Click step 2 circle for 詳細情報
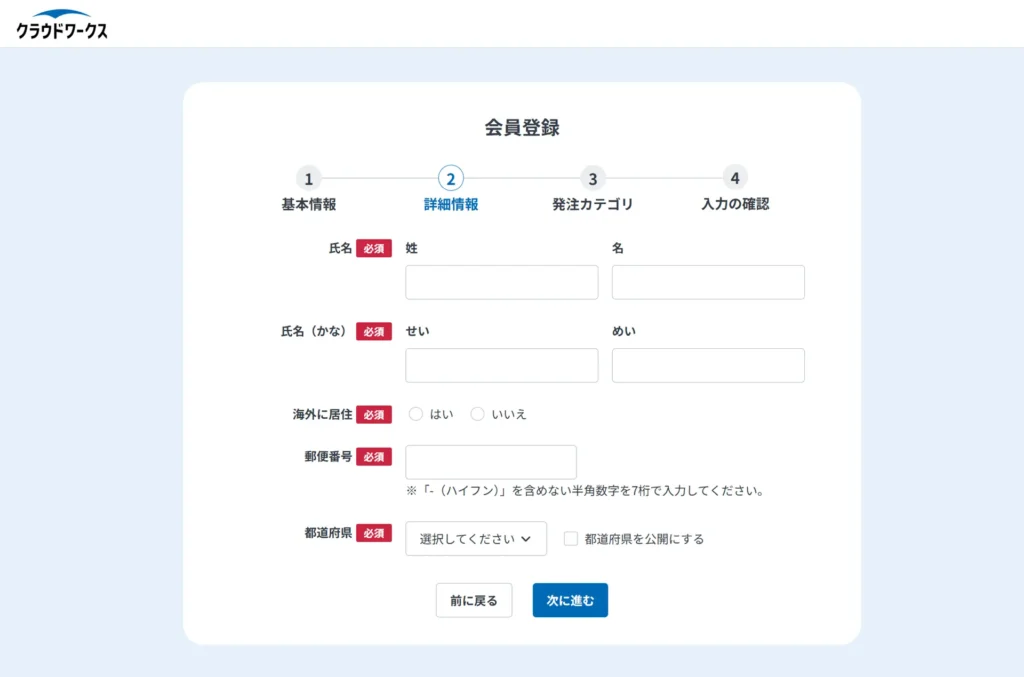 [x=450, y=179]
